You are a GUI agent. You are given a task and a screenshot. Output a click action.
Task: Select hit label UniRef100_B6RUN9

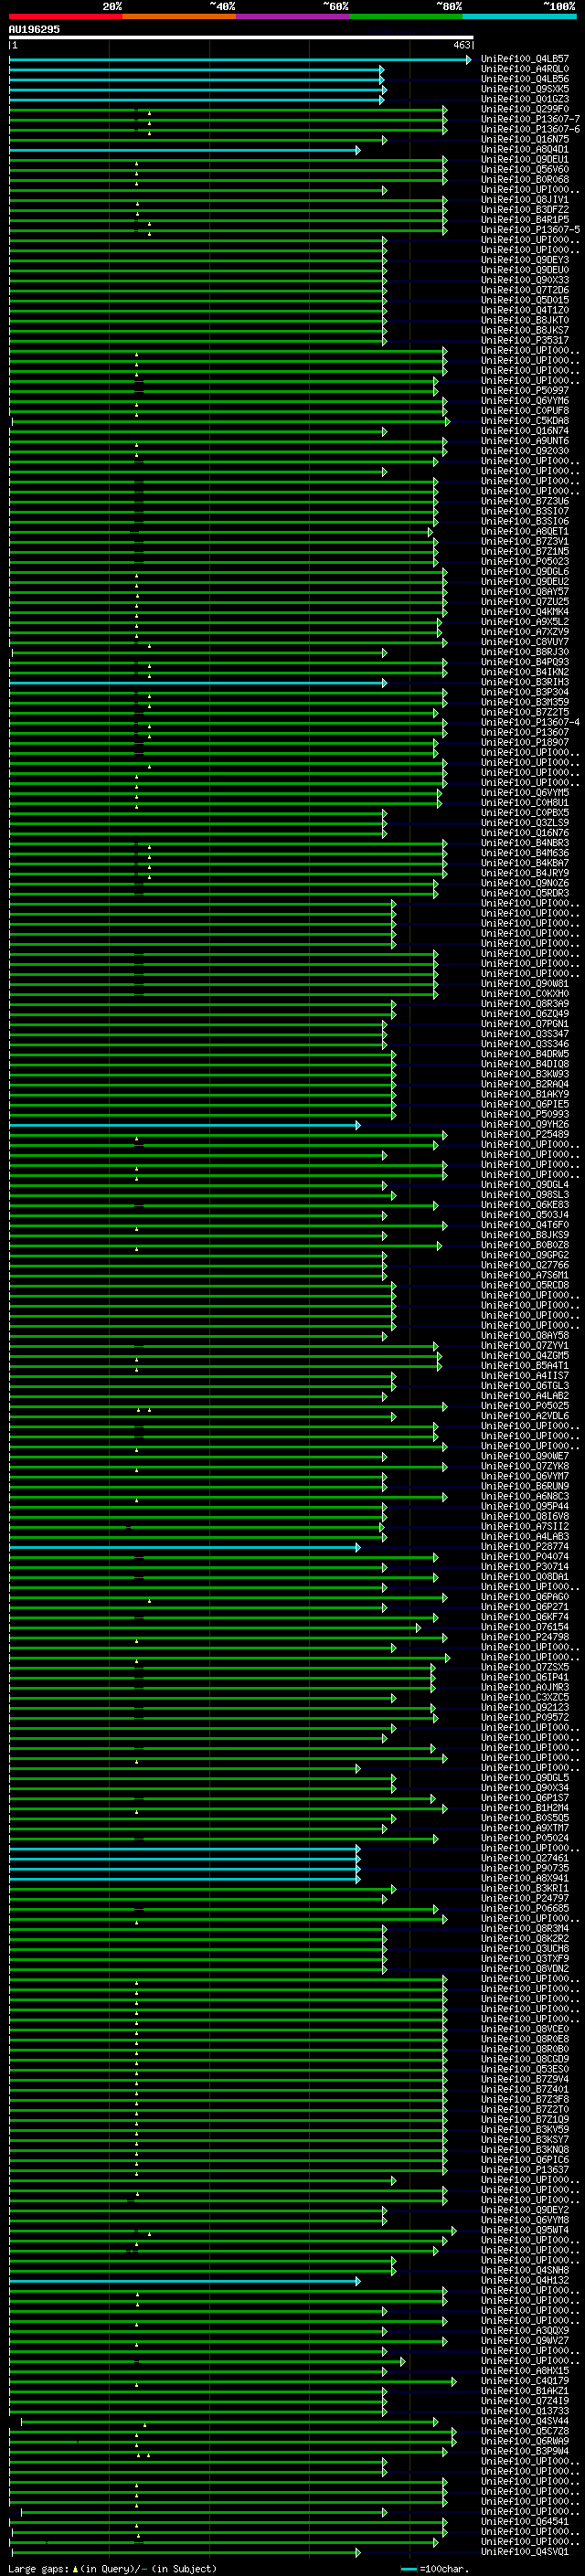coord(525,1486)
